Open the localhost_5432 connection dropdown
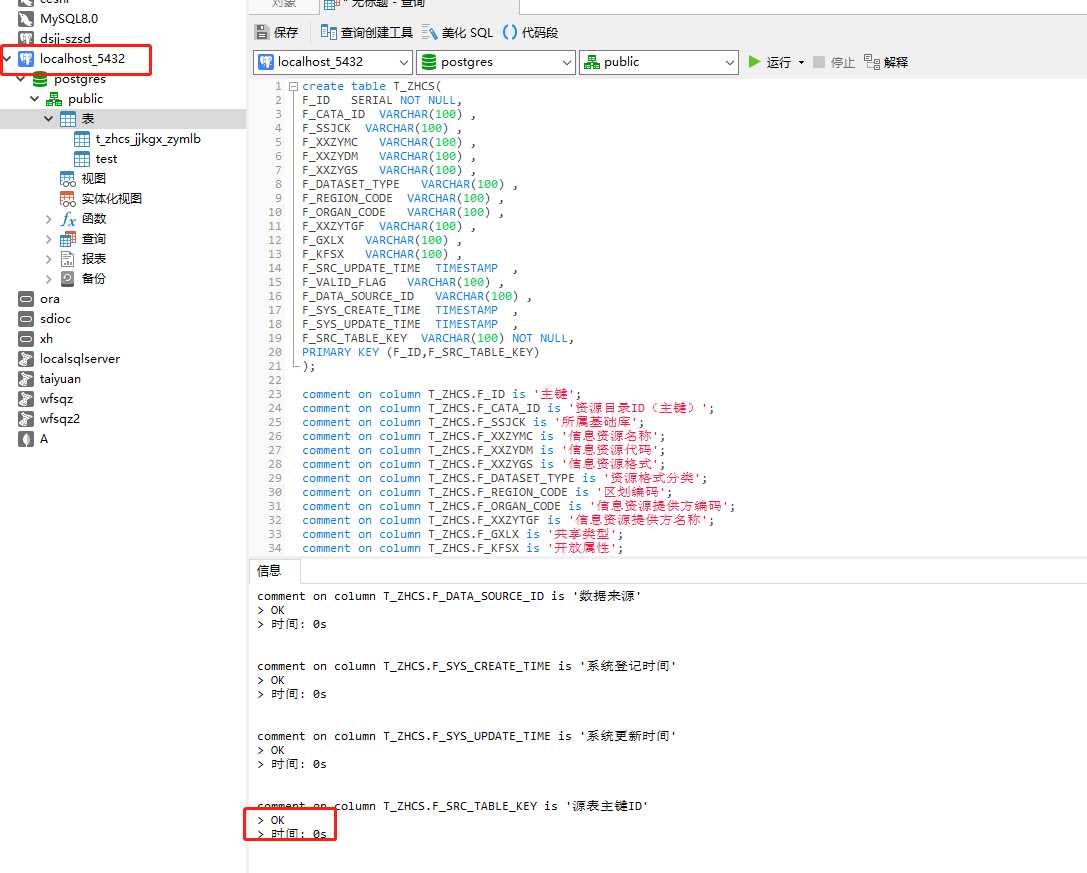This screenshot has width=1087, height=873. [333, 62]
